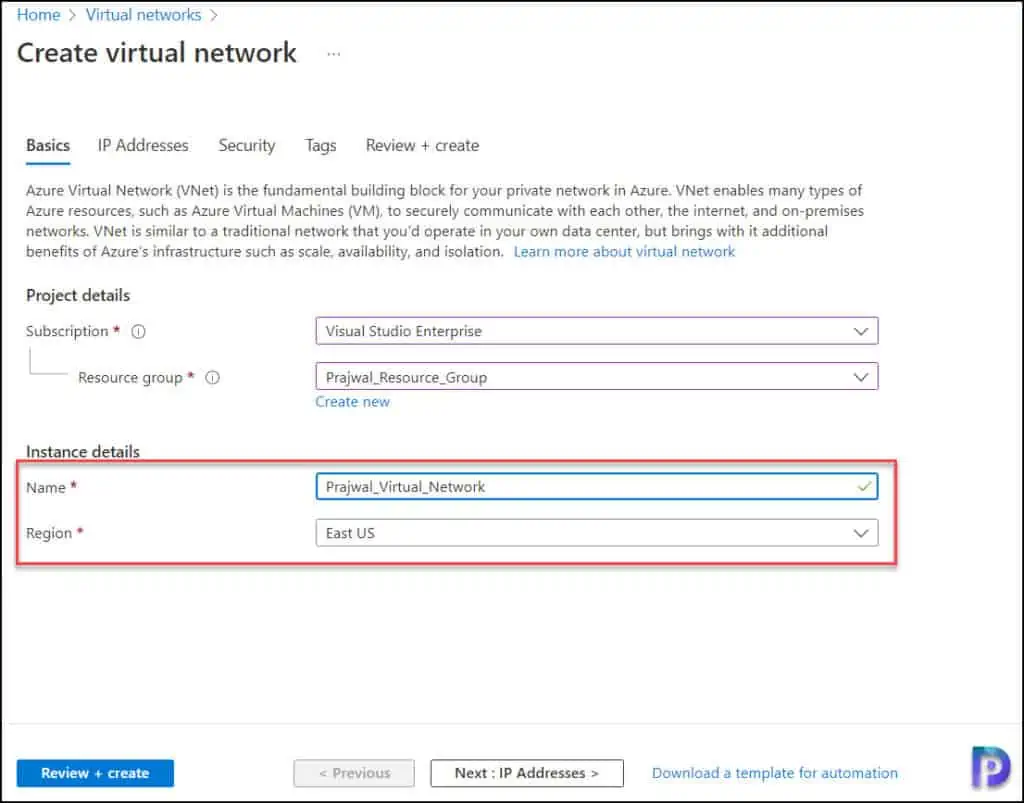Click the Home breadcrumb link
1024x803 pixels.
(39, 15)
